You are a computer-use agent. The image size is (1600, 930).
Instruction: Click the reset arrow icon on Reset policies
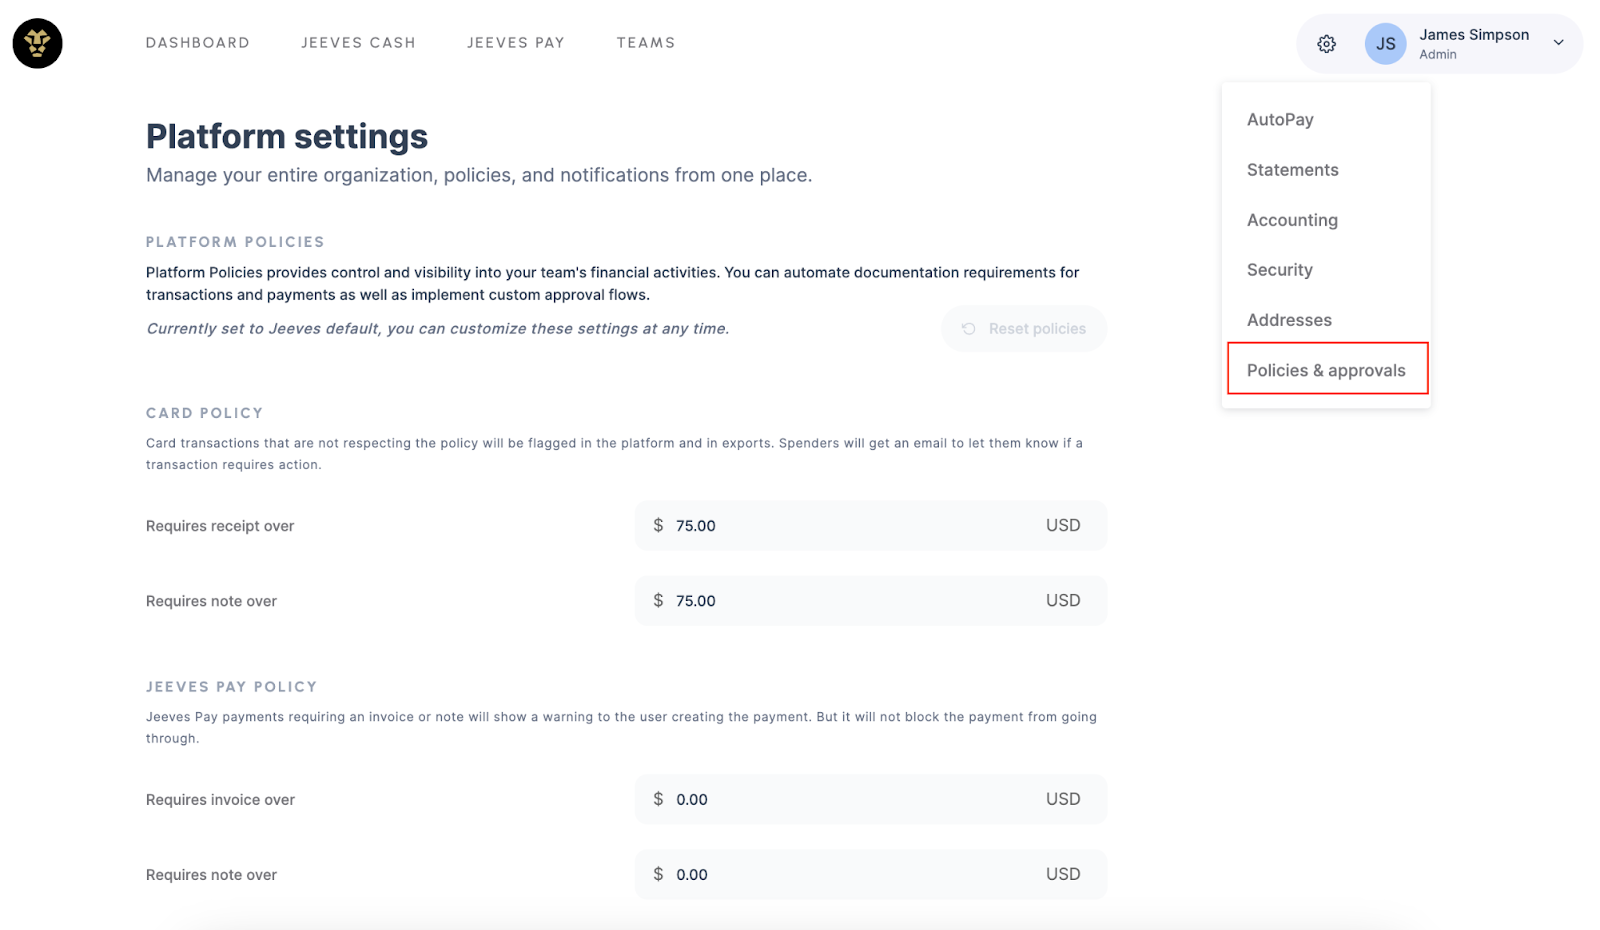968,328
